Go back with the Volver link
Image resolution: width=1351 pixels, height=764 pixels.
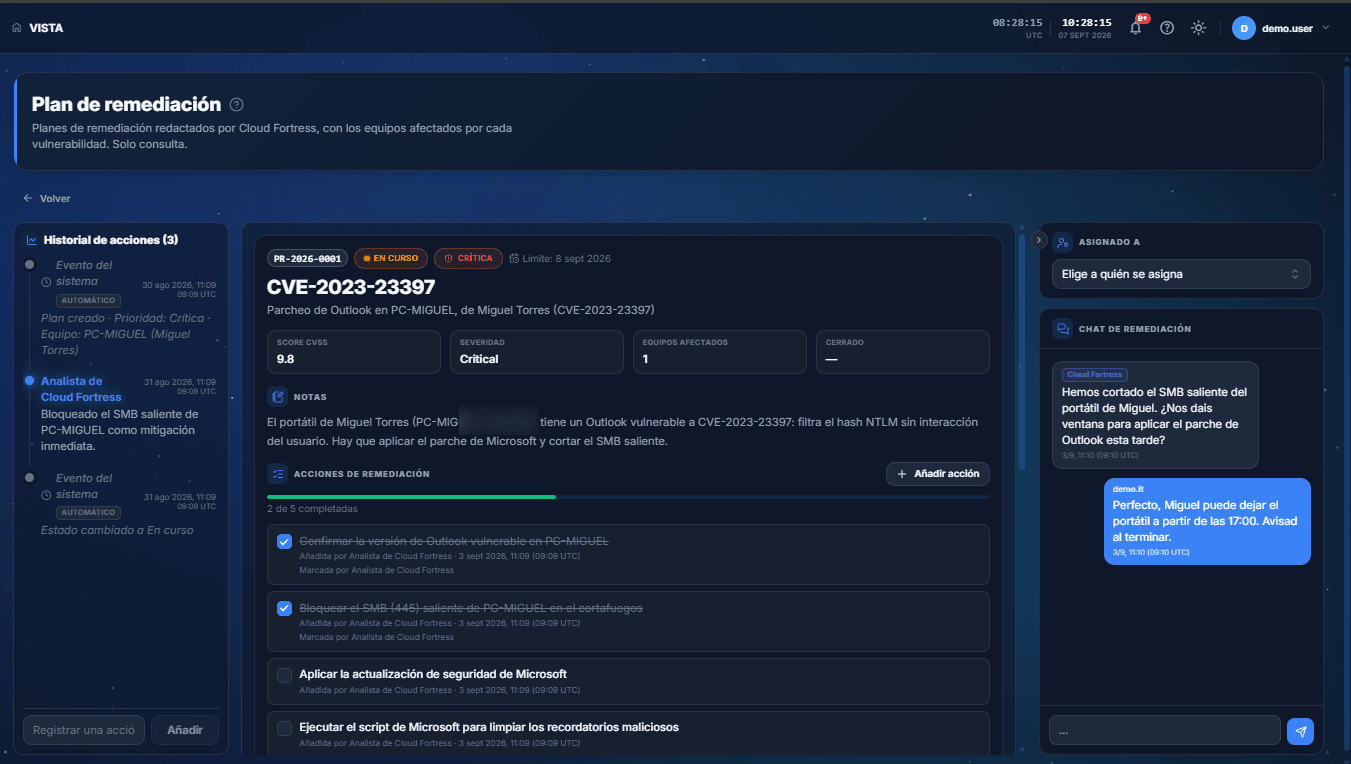[47, 198]
